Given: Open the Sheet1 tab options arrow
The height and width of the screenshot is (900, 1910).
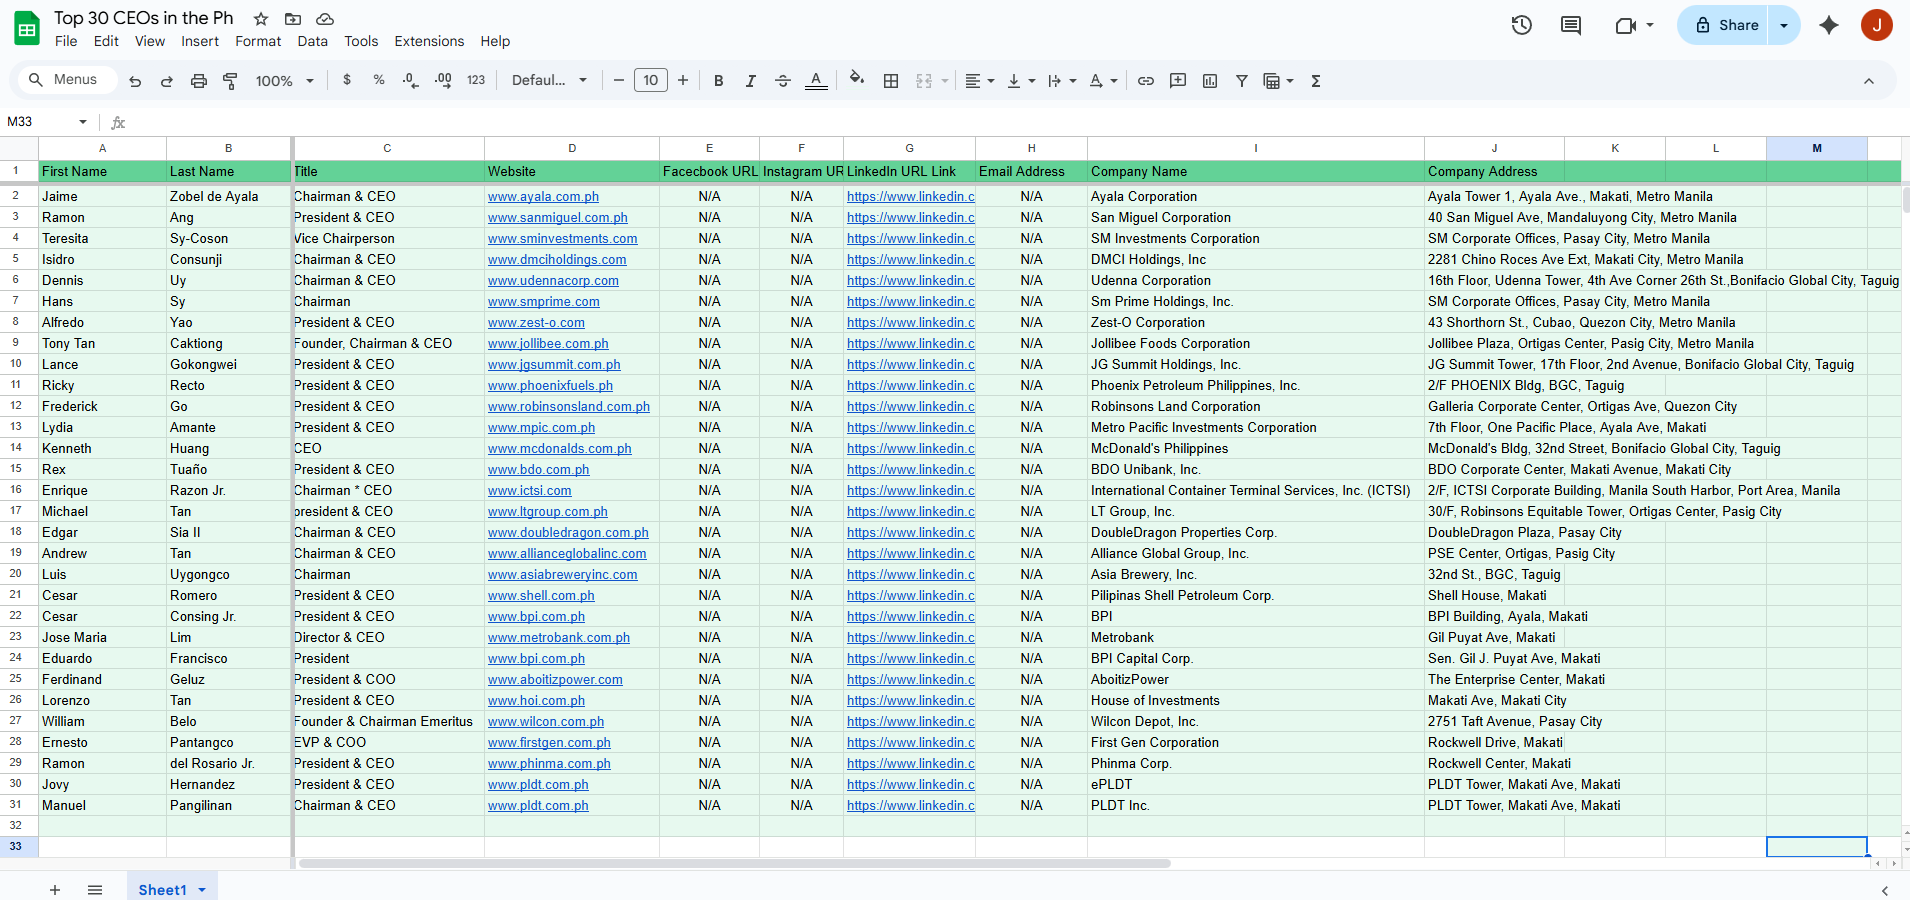Looking at the screenshot, I should click(202, 890).
